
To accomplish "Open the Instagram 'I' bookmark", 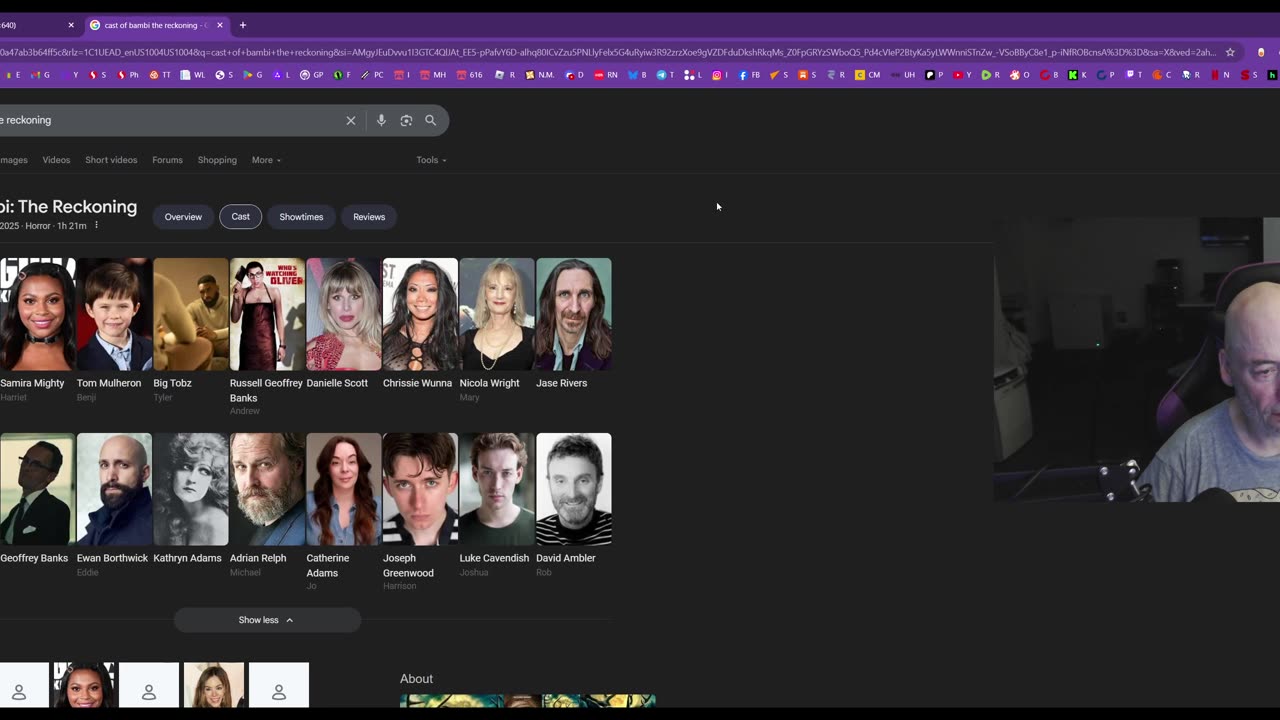I will (720, 74).
